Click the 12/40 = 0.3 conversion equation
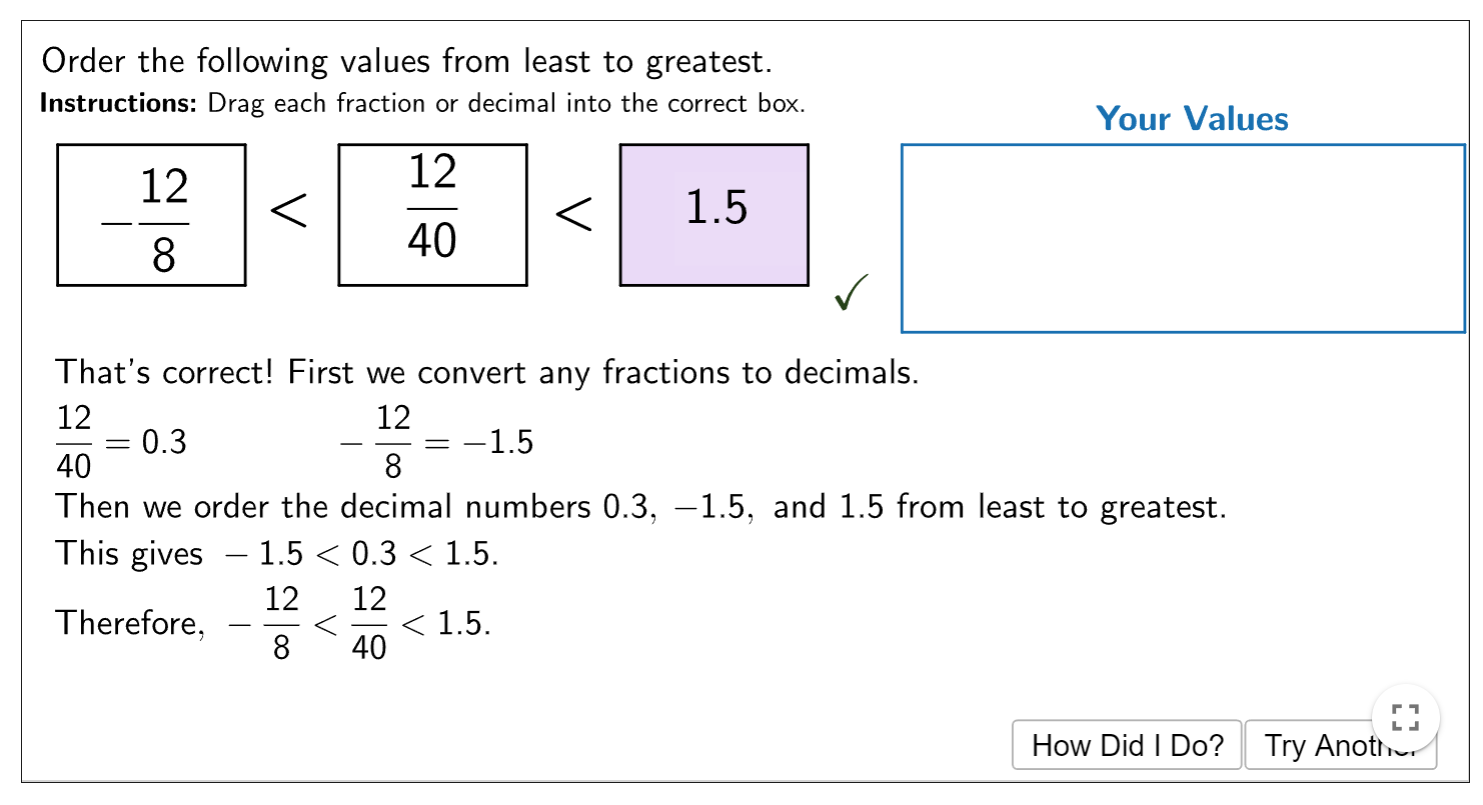This screenshot has width=1483, height=805. (x=121, y=442)
